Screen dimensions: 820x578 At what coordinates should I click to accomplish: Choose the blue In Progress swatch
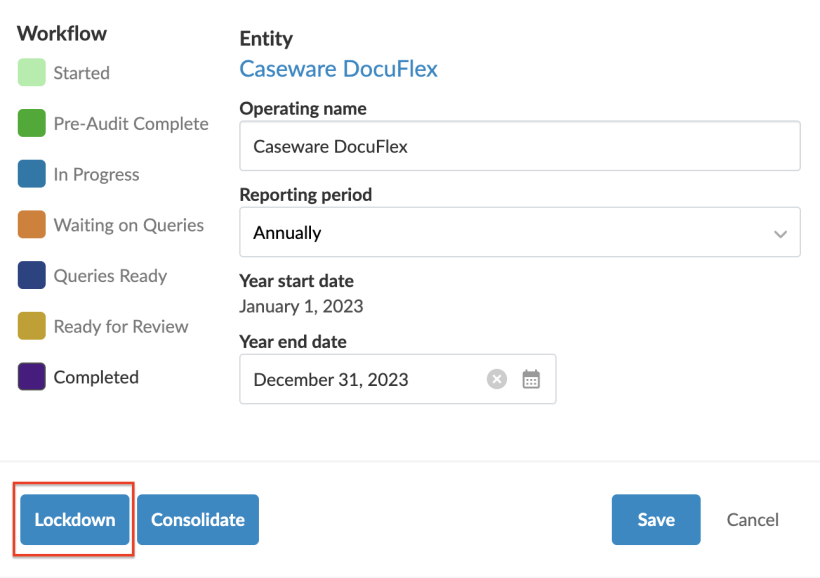(x=32, y=174)
